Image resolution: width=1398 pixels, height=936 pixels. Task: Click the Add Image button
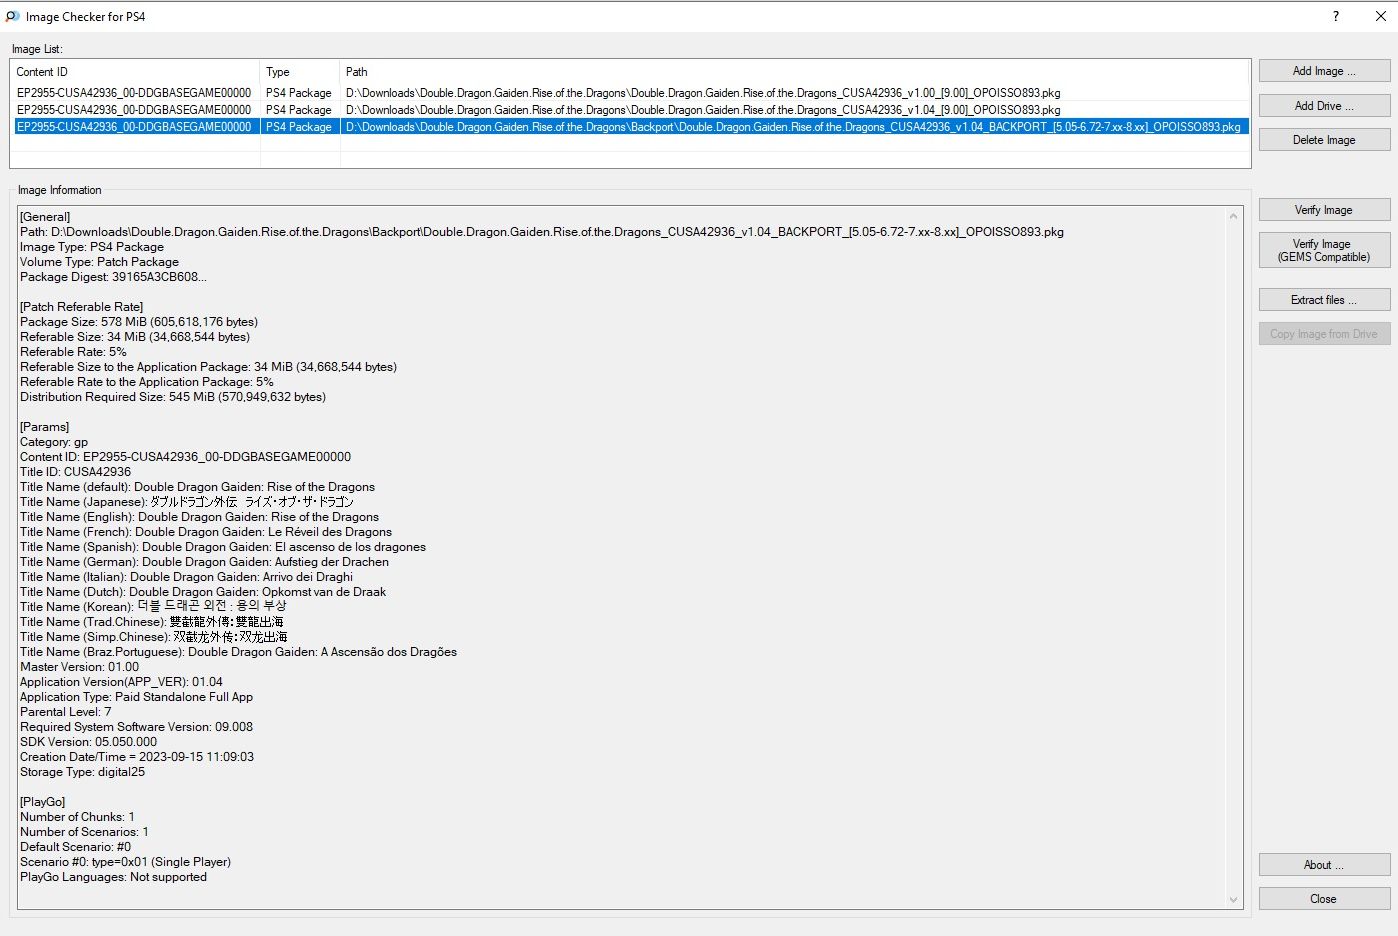(x=1324, y=71)
